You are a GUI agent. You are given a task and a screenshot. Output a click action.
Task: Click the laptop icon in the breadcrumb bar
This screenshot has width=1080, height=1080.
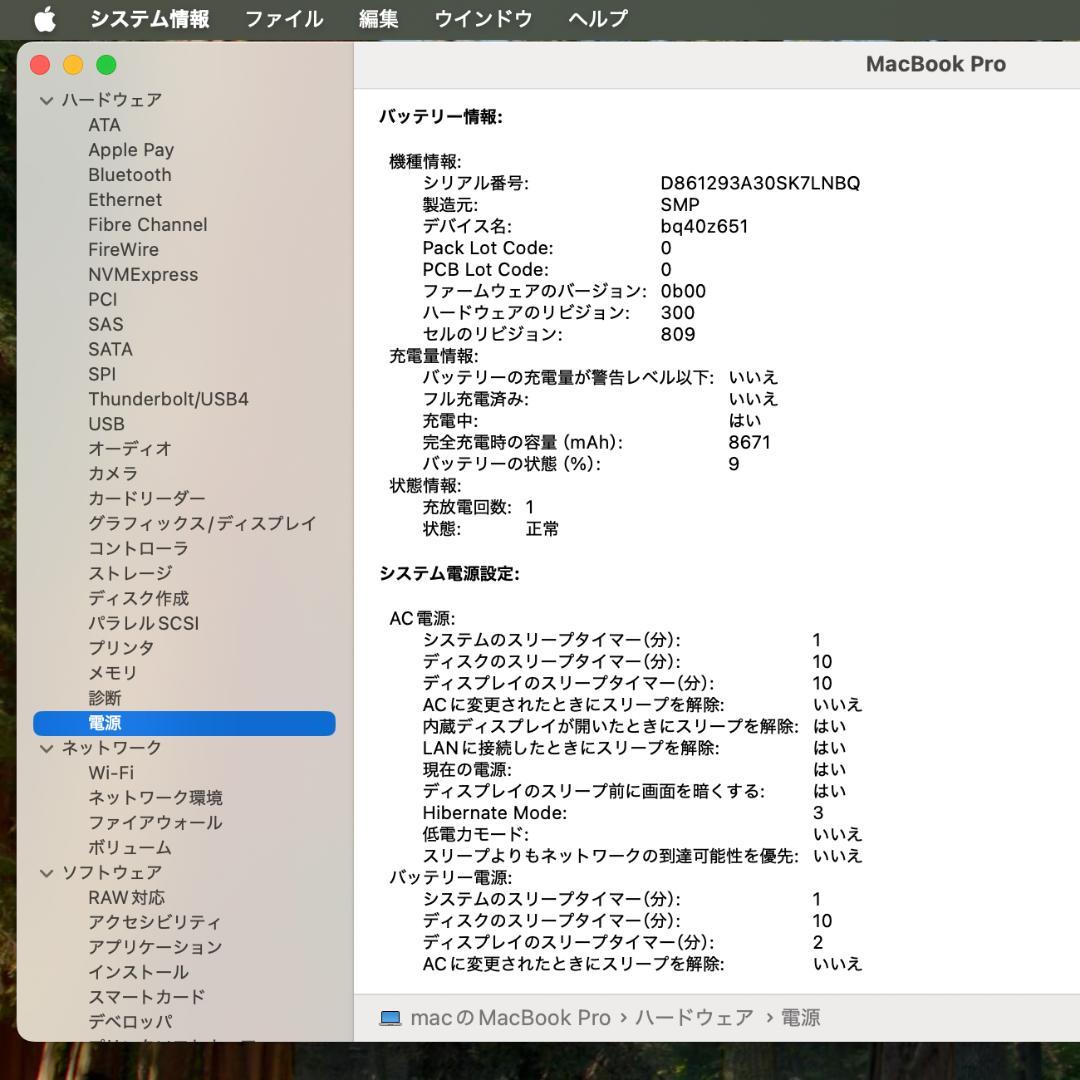(x=390, y=1017)
